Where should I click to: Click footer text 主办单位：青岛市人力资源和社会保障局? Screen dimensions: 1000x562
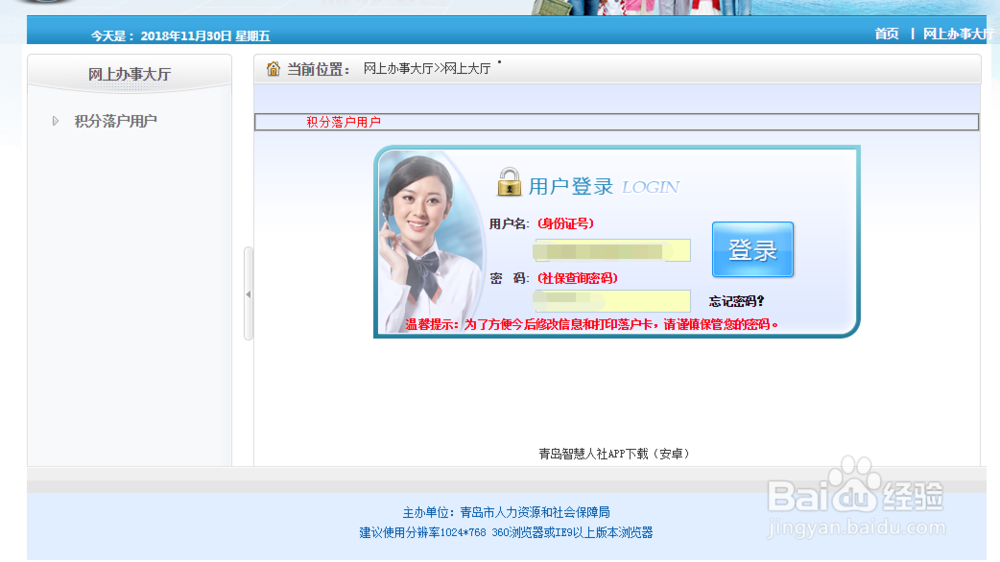pyautogui.click(x=506, y=512)
